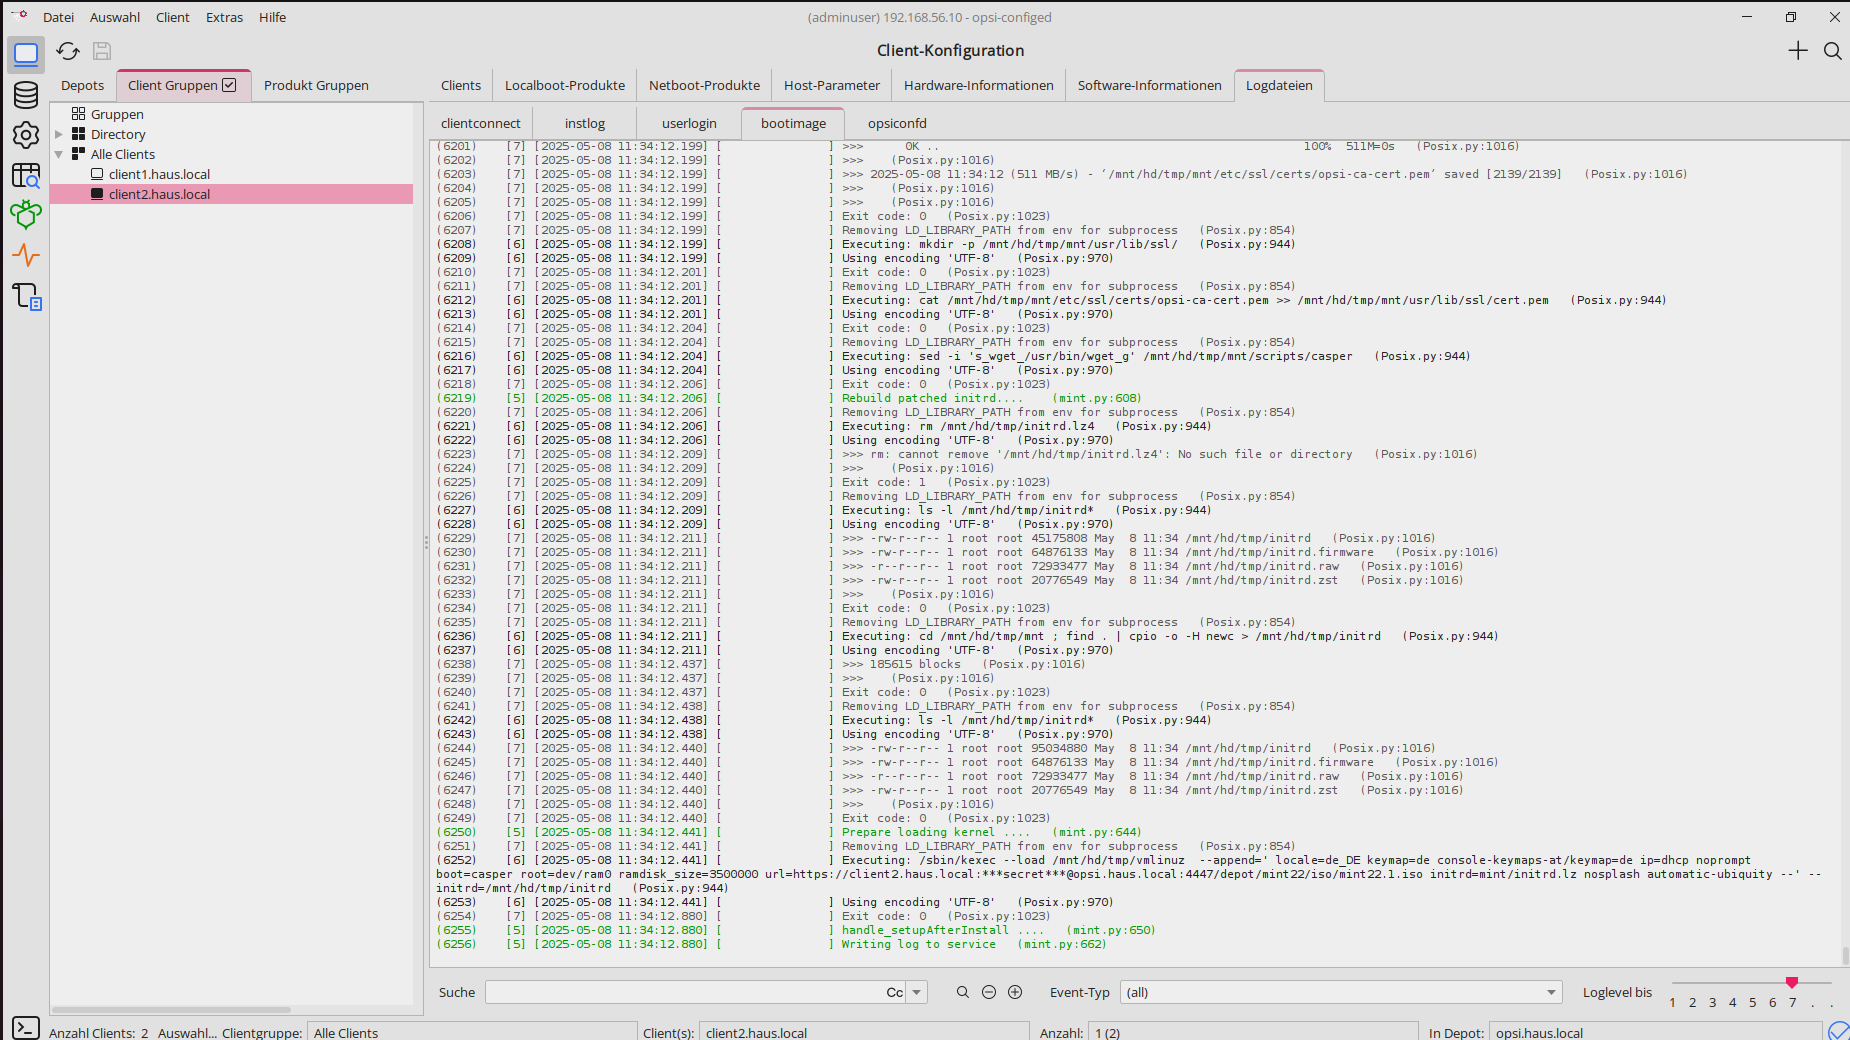Open terminal icon at bottom-left corner
Image resolution: width=1850 pixels, height=1040 pixels.
pos(26,1028)
